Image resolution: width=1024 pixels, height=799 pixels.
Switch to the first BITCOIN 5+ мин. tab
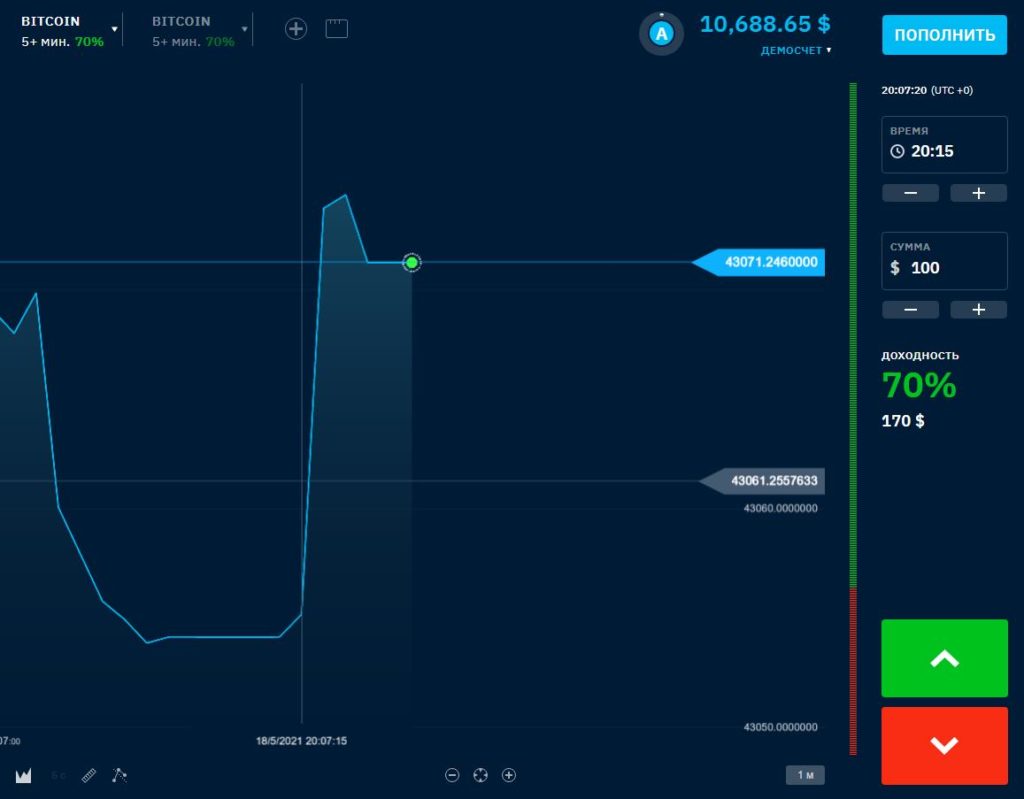(62, 31)
